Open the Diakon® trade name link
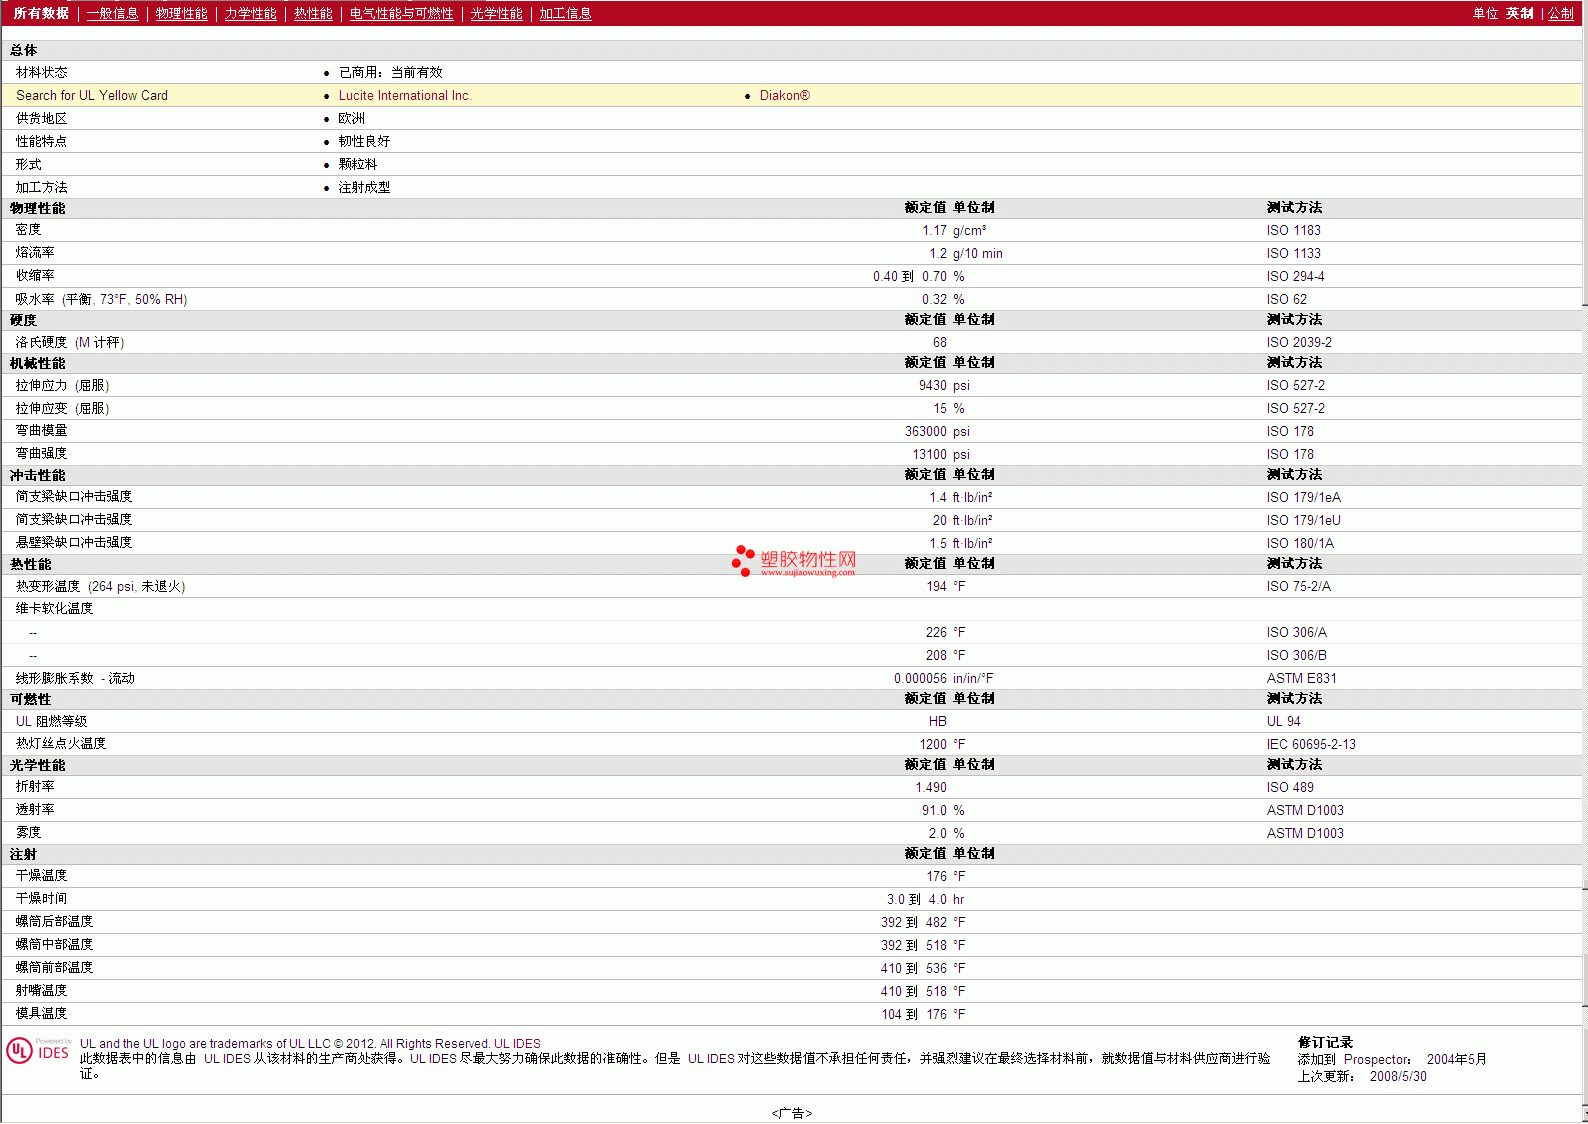1588x1124 pixels. pyautogui.click(x=785, y=95)
